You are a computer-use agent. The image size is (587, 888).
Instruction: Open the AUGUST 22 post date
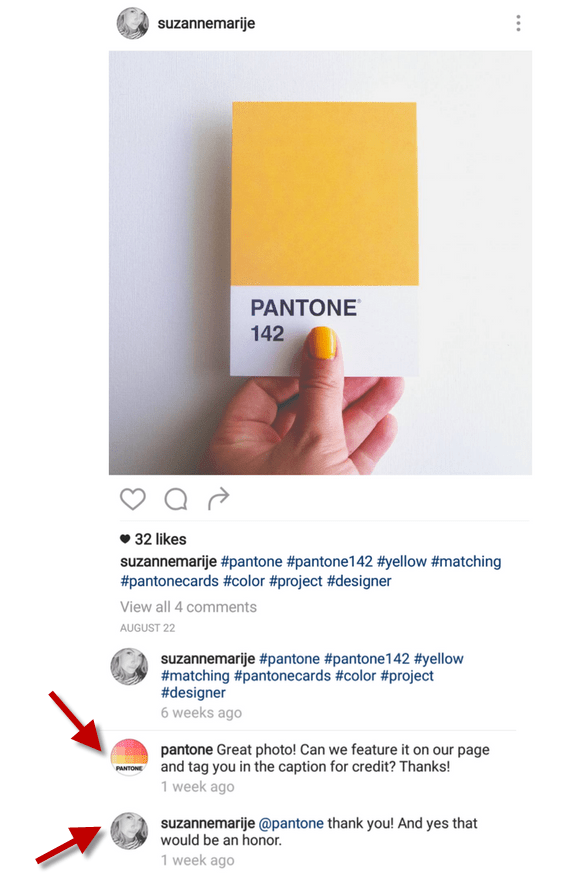[x=147, y=628]
